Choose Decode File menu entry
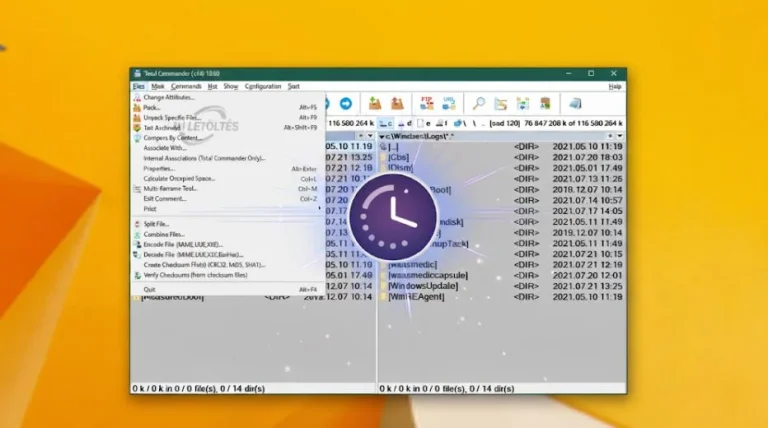The image size is (768, 428). click(227, 255)
